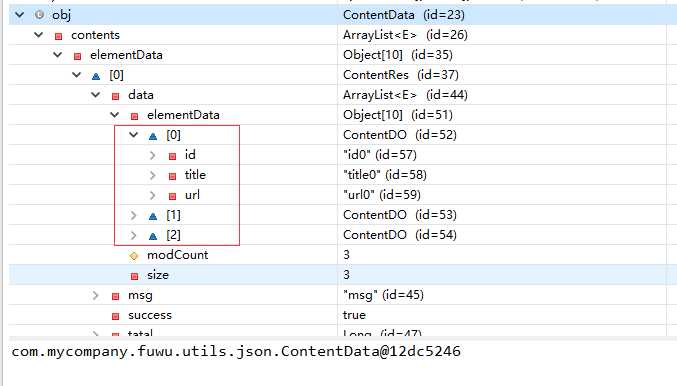Screen dimensions: 677x386
Task: Expand the msg field
Action: click(x=95, y=295)
